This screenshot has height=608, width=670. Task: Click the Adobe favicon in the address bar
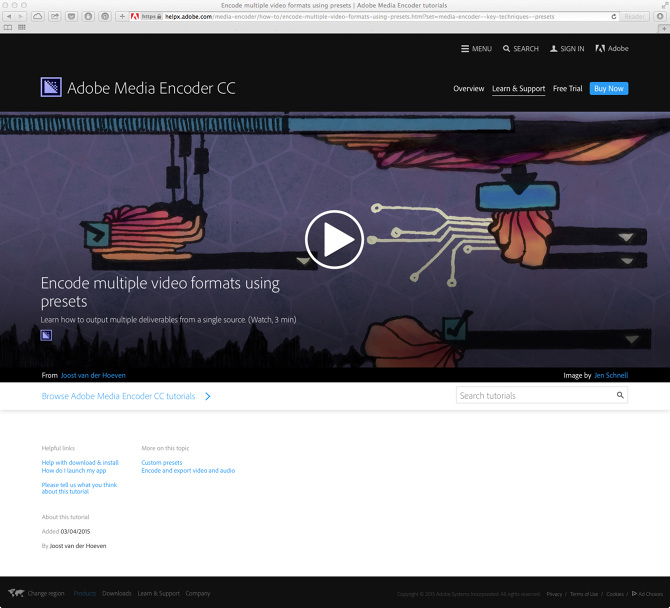[x=135, y=16]
